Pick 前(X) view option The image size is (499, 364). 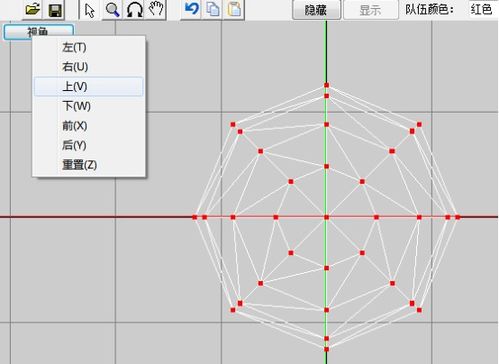(x=89, y=126)
